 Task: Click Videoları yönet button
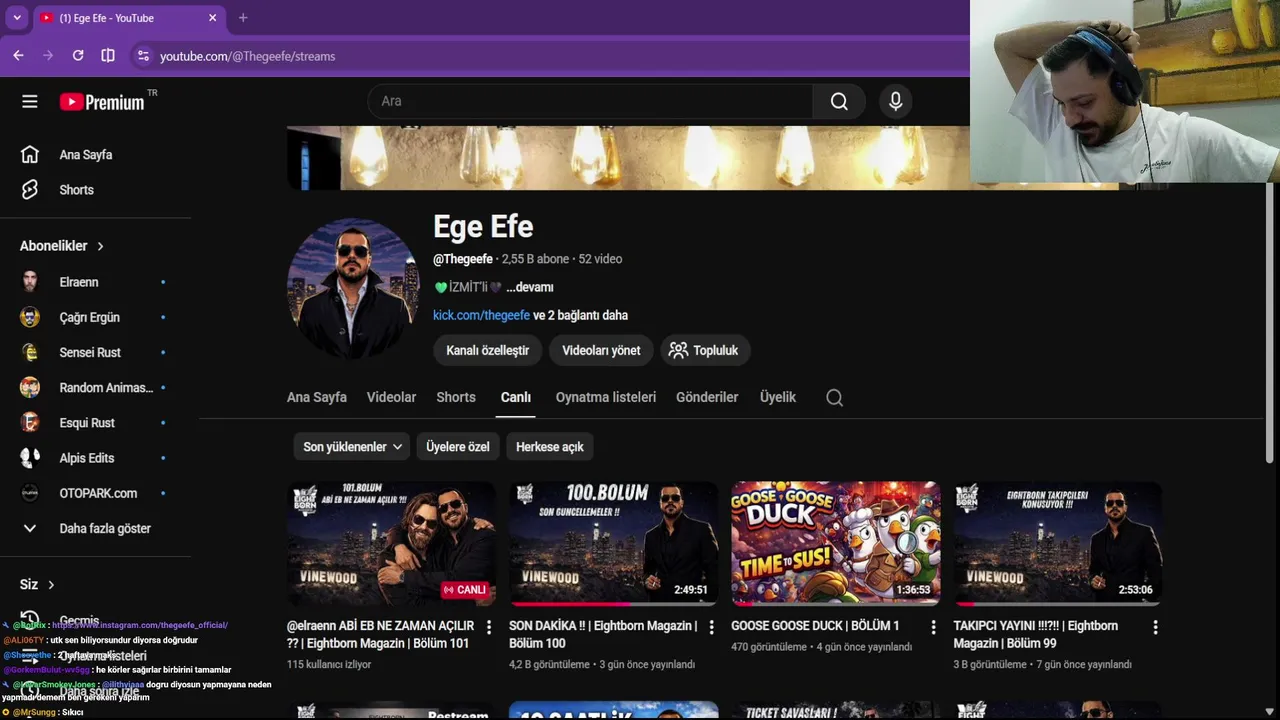click(x=601, y=350)
